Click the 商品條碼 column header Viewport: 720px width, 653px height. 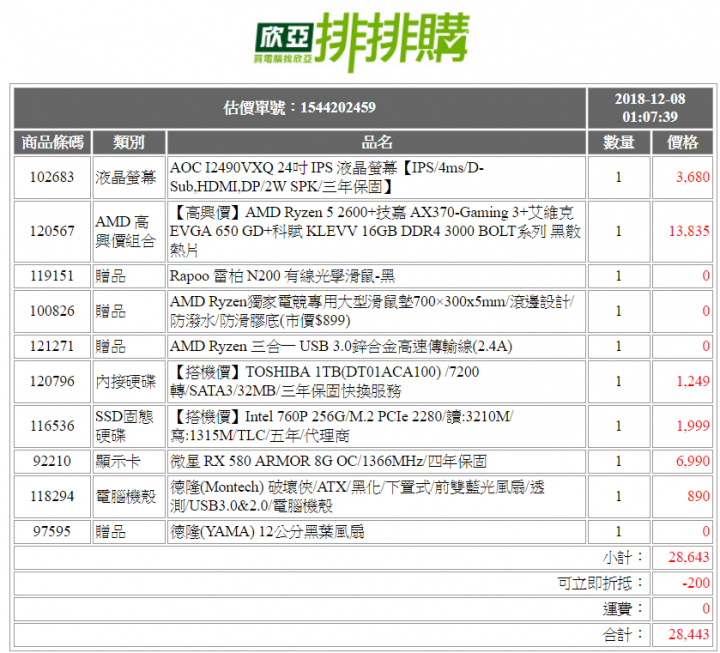53,142
